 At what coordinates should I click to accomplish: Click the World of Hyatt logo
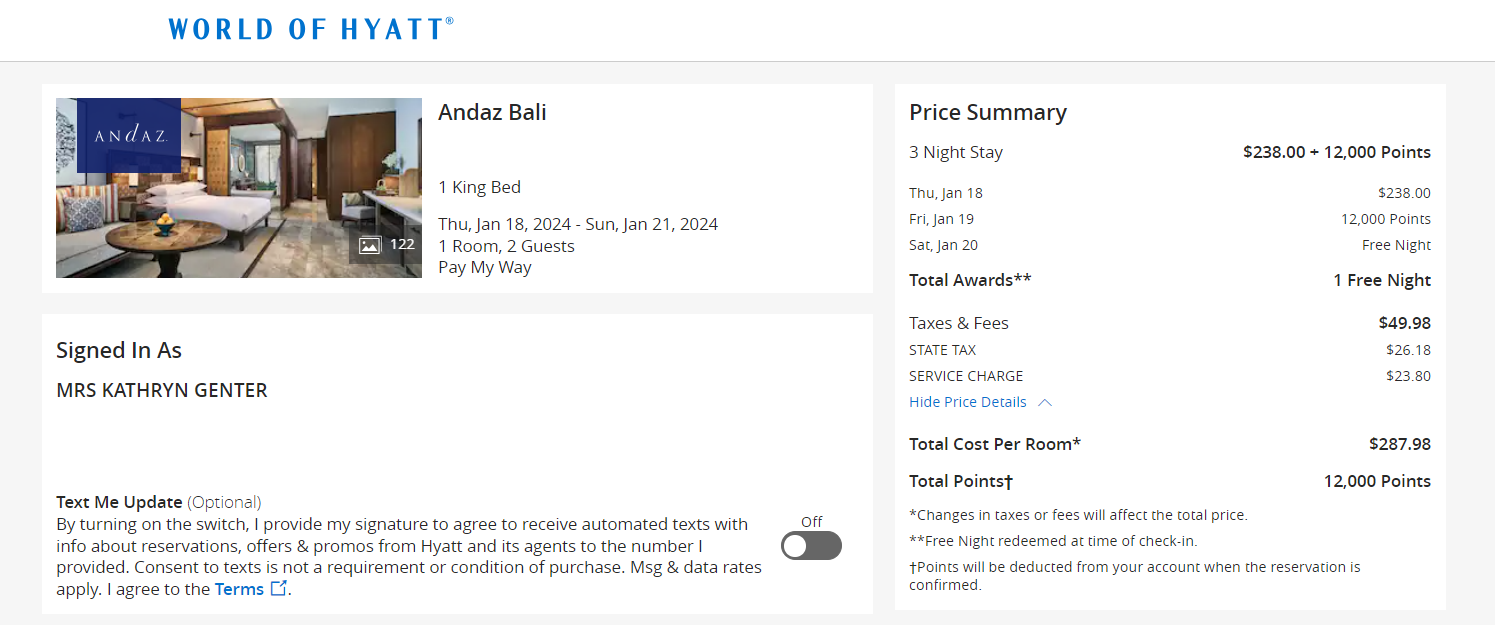[x=310, y=28]
